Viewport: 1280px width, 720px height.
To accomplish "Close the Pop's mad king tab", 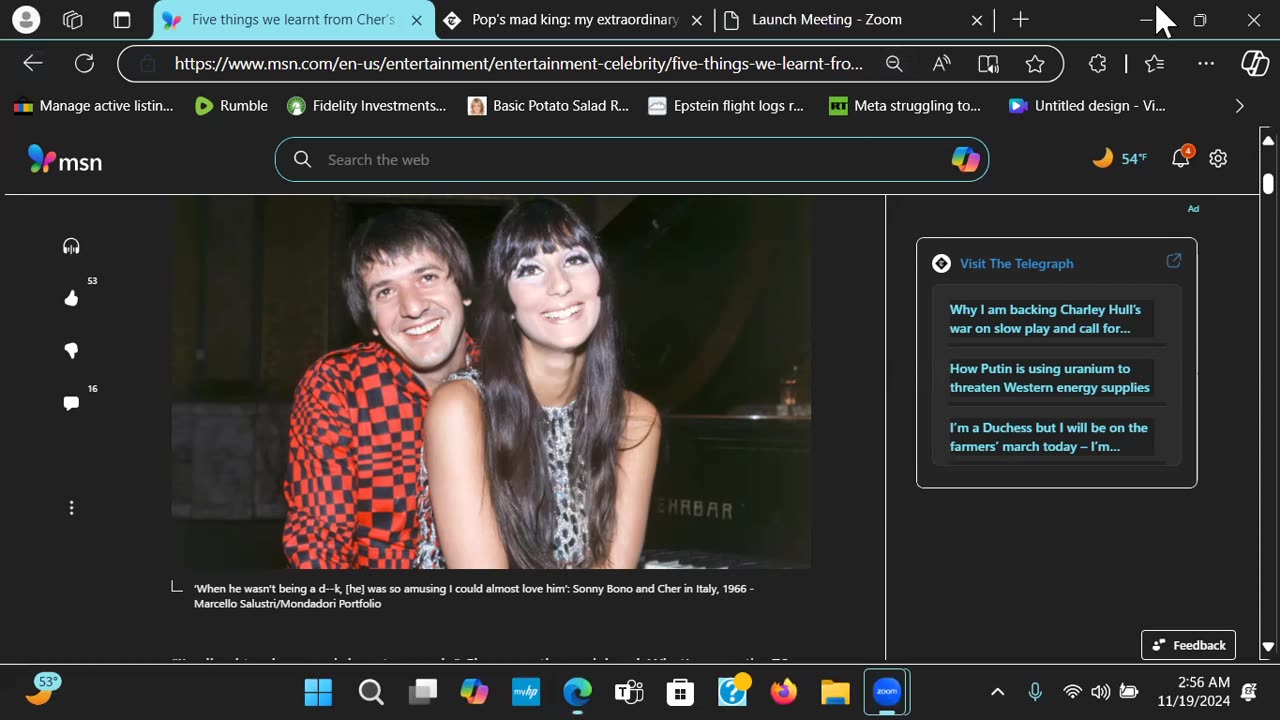I will [697, 20].
